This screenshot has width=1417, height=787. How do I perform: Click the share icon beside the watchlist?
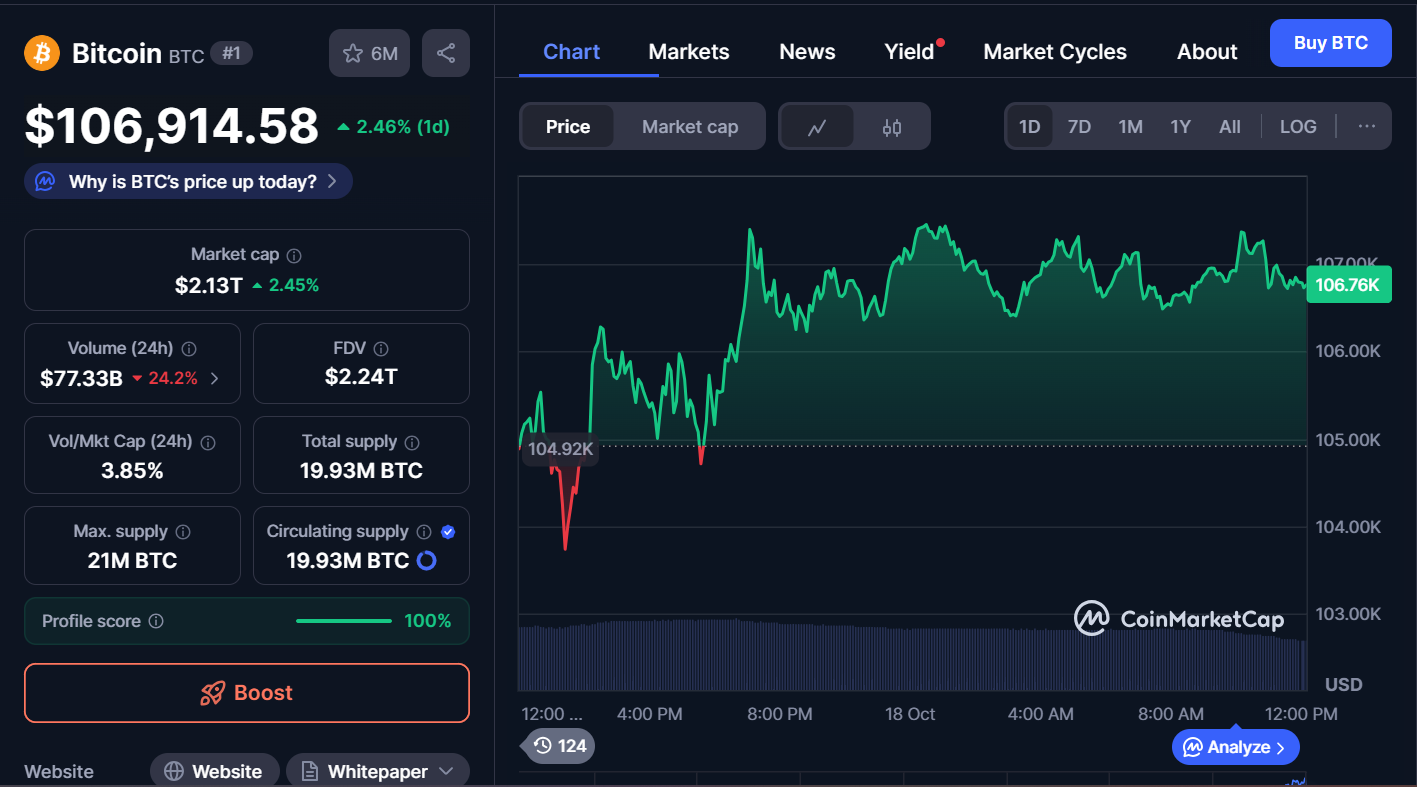point(446,53)
